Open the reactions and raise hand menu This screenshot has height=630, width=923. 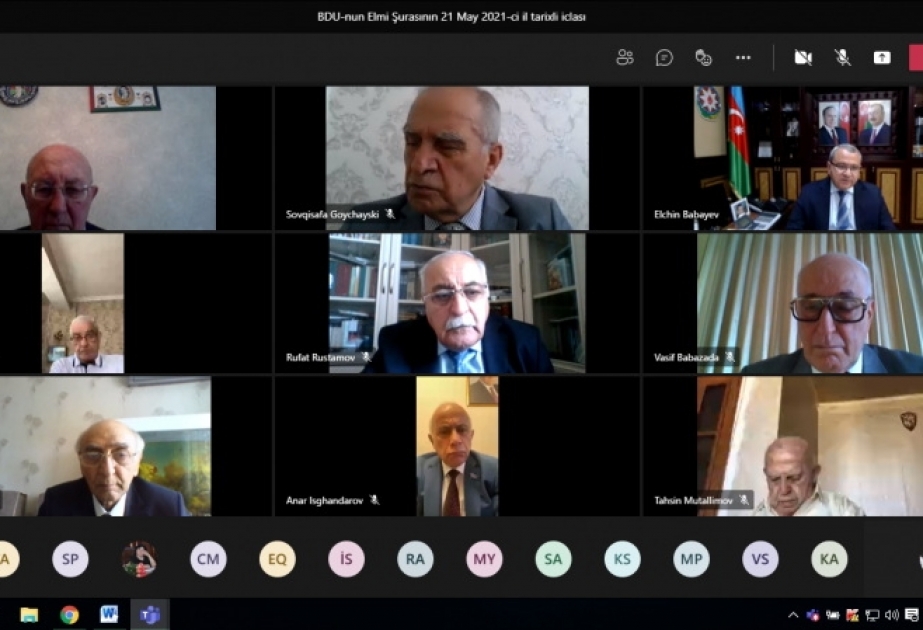(x=703, y=58)
